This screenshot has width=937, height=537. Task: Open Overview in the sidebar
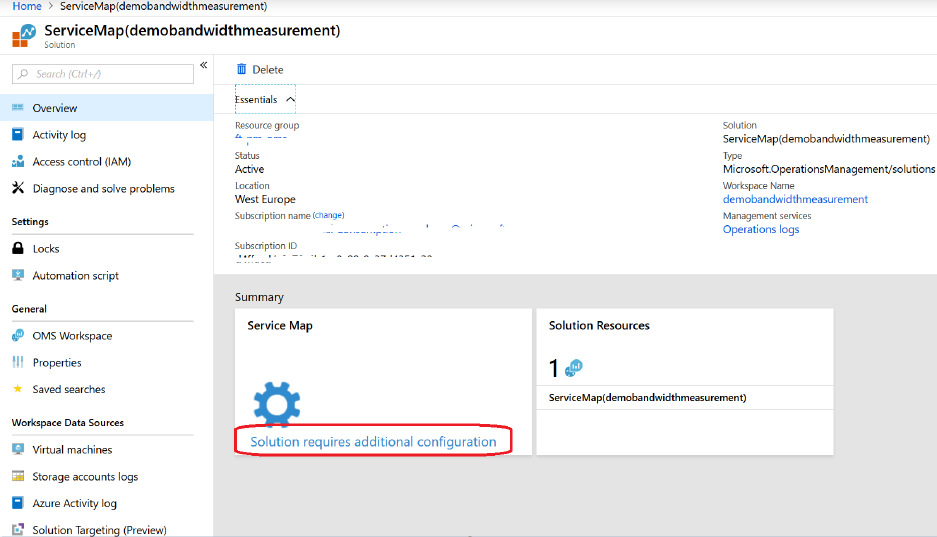pos(106,108)
